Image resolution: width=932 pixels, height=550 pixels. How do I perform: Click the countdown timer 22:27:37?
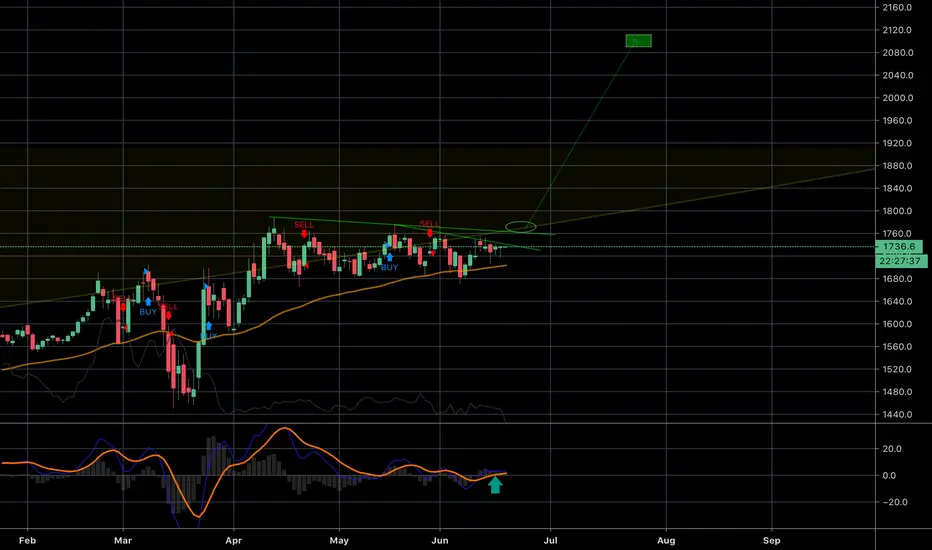pos(900,261)
